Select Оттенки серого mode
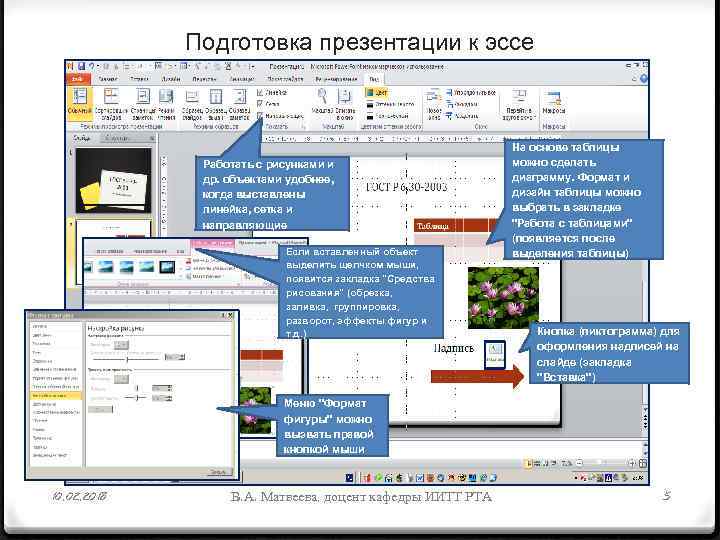The height and width of the screenshot is (540, 720). click(391, 104)
